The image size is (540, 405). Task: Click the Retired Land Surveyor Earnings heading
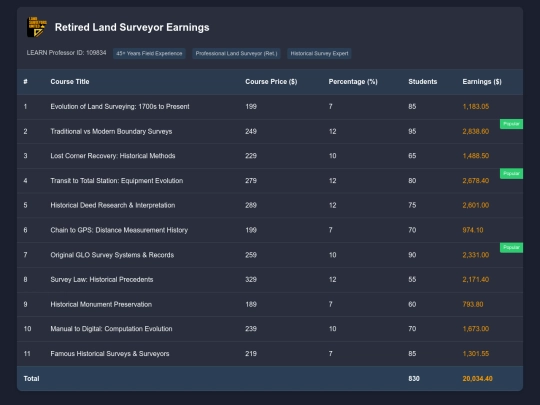pyautogui.click(x=132, y=27)
